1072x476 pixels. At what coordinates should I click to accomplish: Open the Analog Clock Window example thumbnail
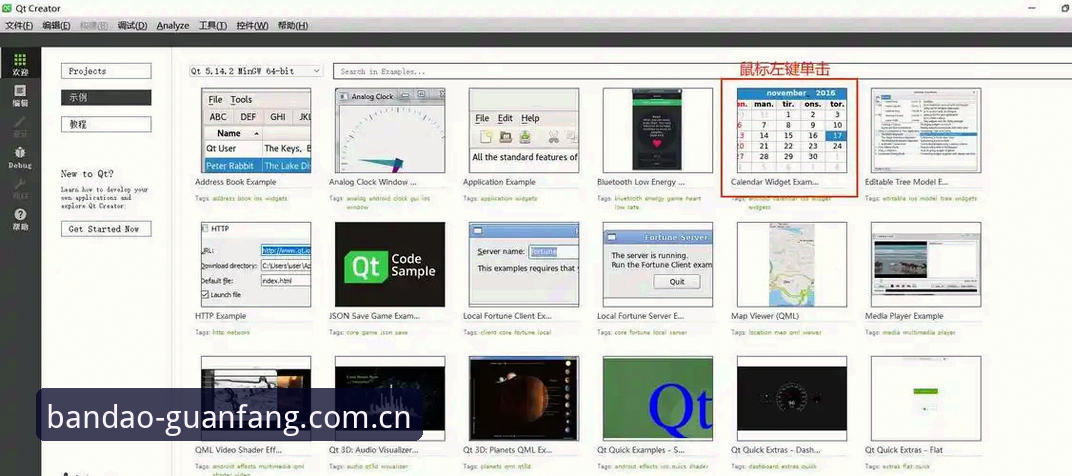(390, 130)
